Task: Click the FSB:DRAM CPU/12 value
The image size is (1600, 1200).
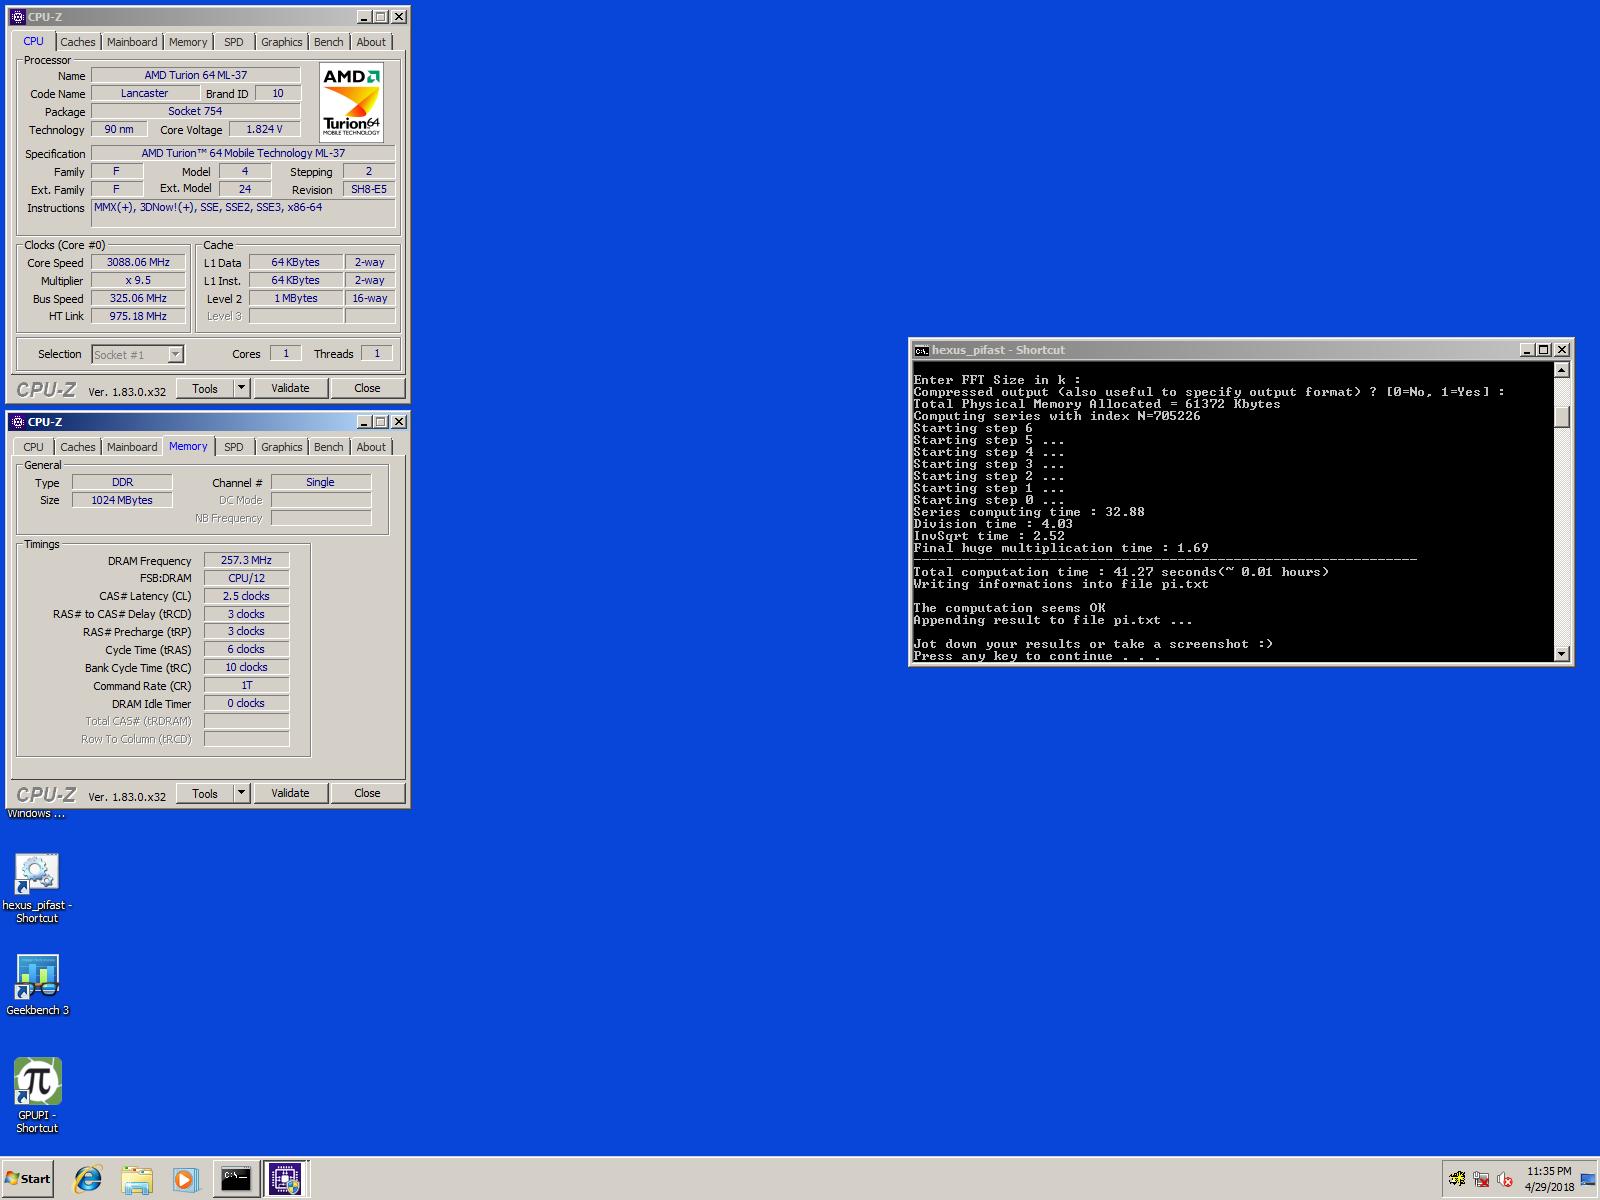Action: (x=246, y=578)
